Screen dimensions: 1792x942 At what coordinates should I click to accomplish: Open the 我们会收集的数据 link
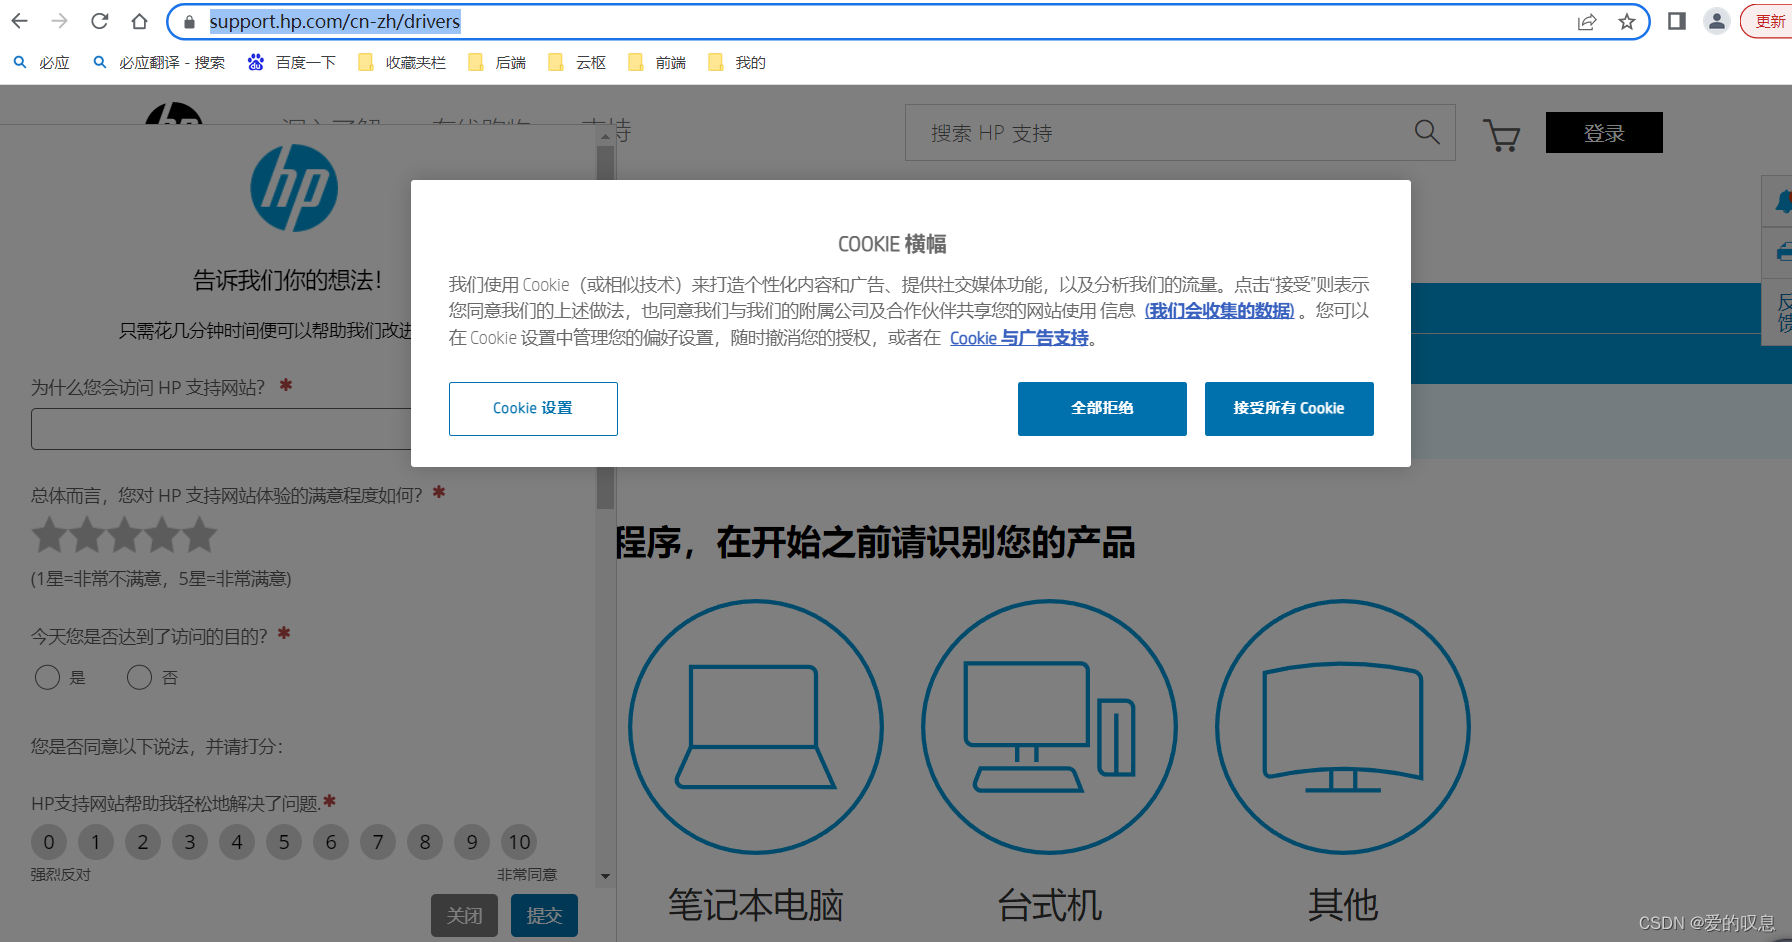[x=1219, y=311]
